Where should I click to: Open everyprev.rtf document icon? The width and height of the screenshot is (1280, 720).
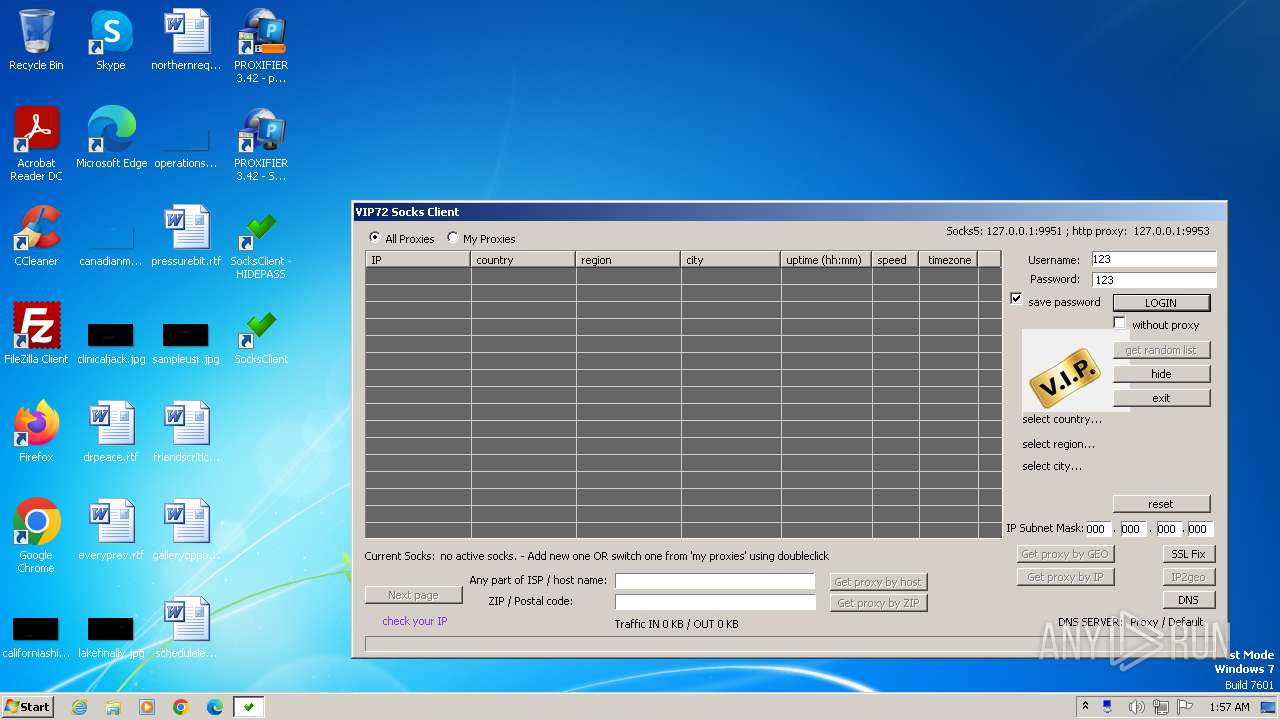point(111,530)
